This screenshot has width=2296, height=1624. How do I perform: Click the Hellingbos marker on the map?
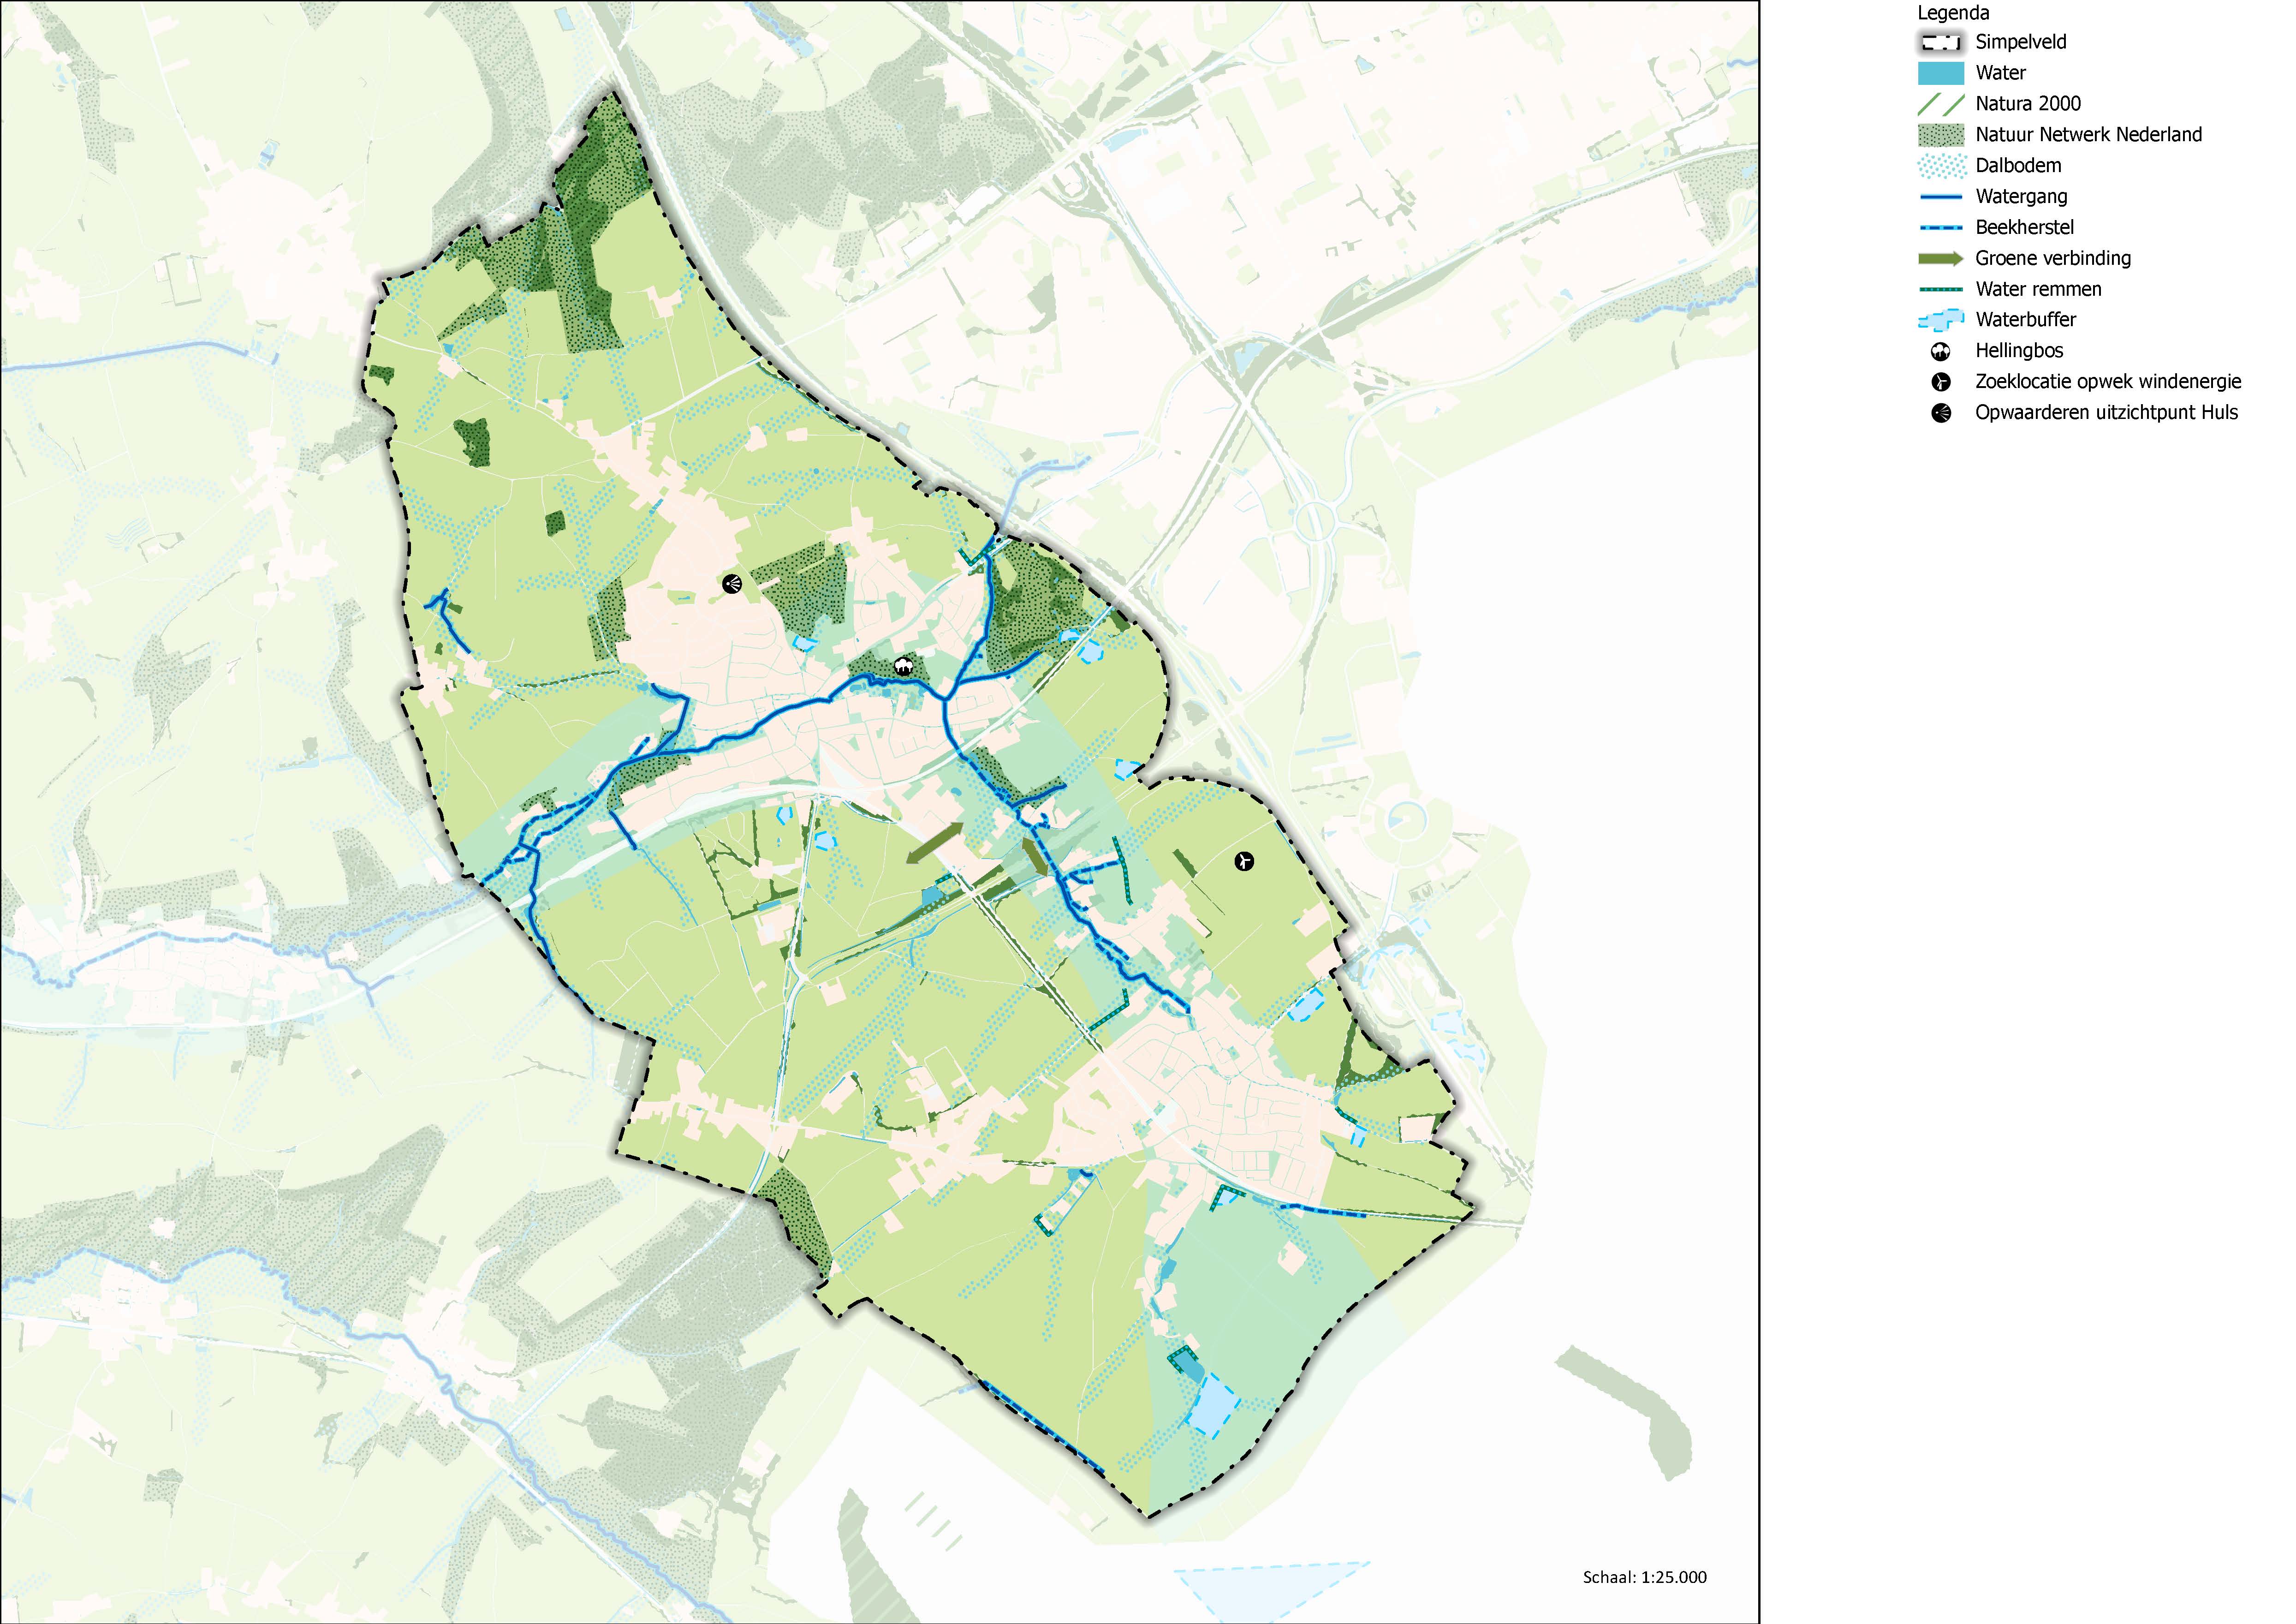point(903,666)
